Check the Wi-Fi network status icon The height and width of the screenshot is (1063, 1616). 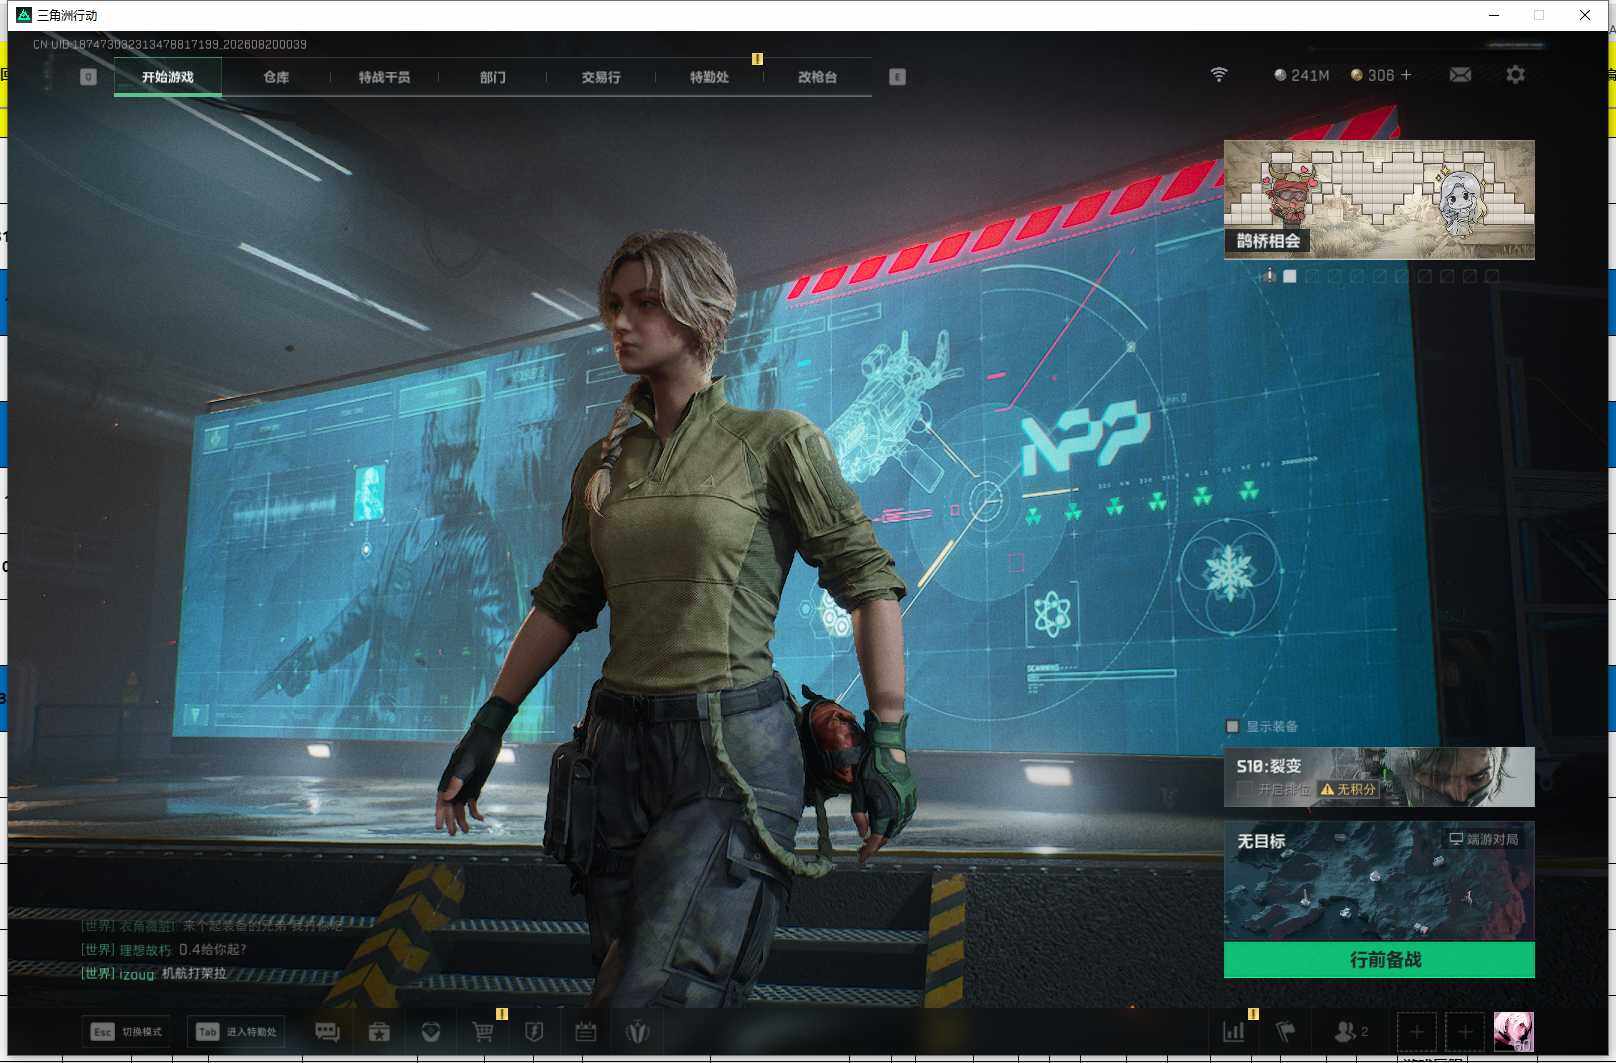click(1219, 75)
